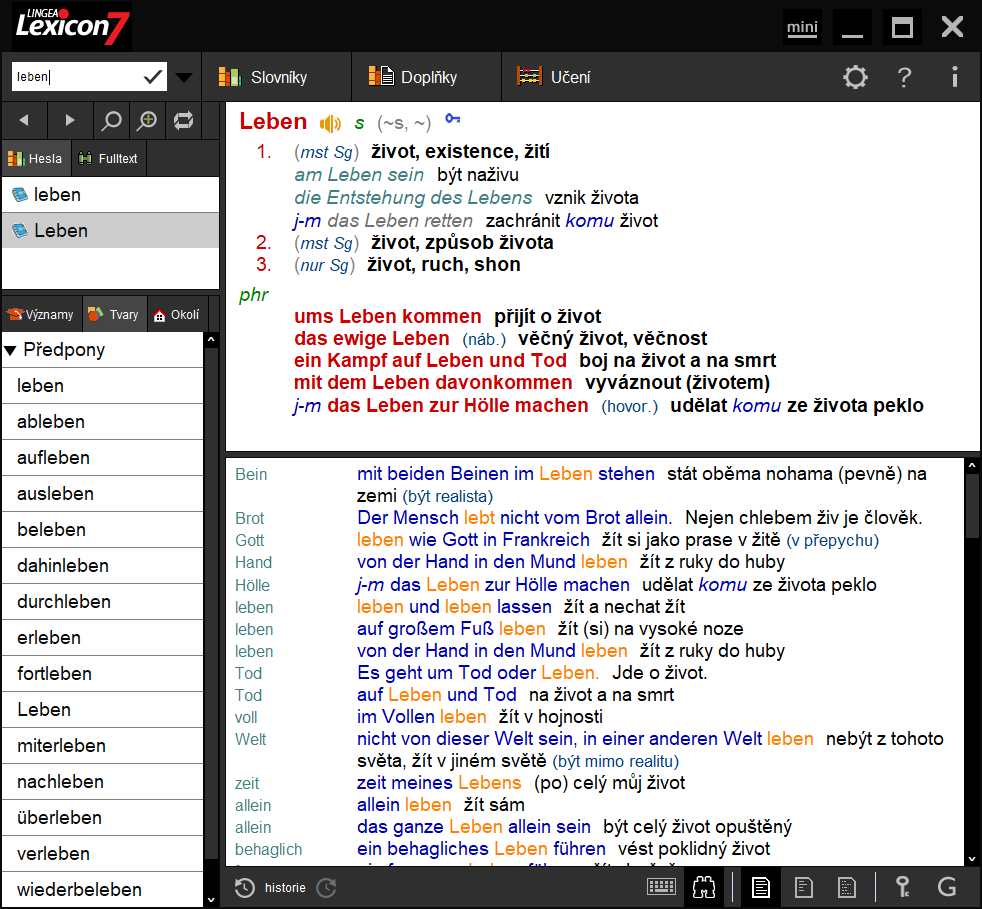Screen dimensions: 982x909
Task: Select 'erleben' in prefix list
Action: tap(103, 638)
